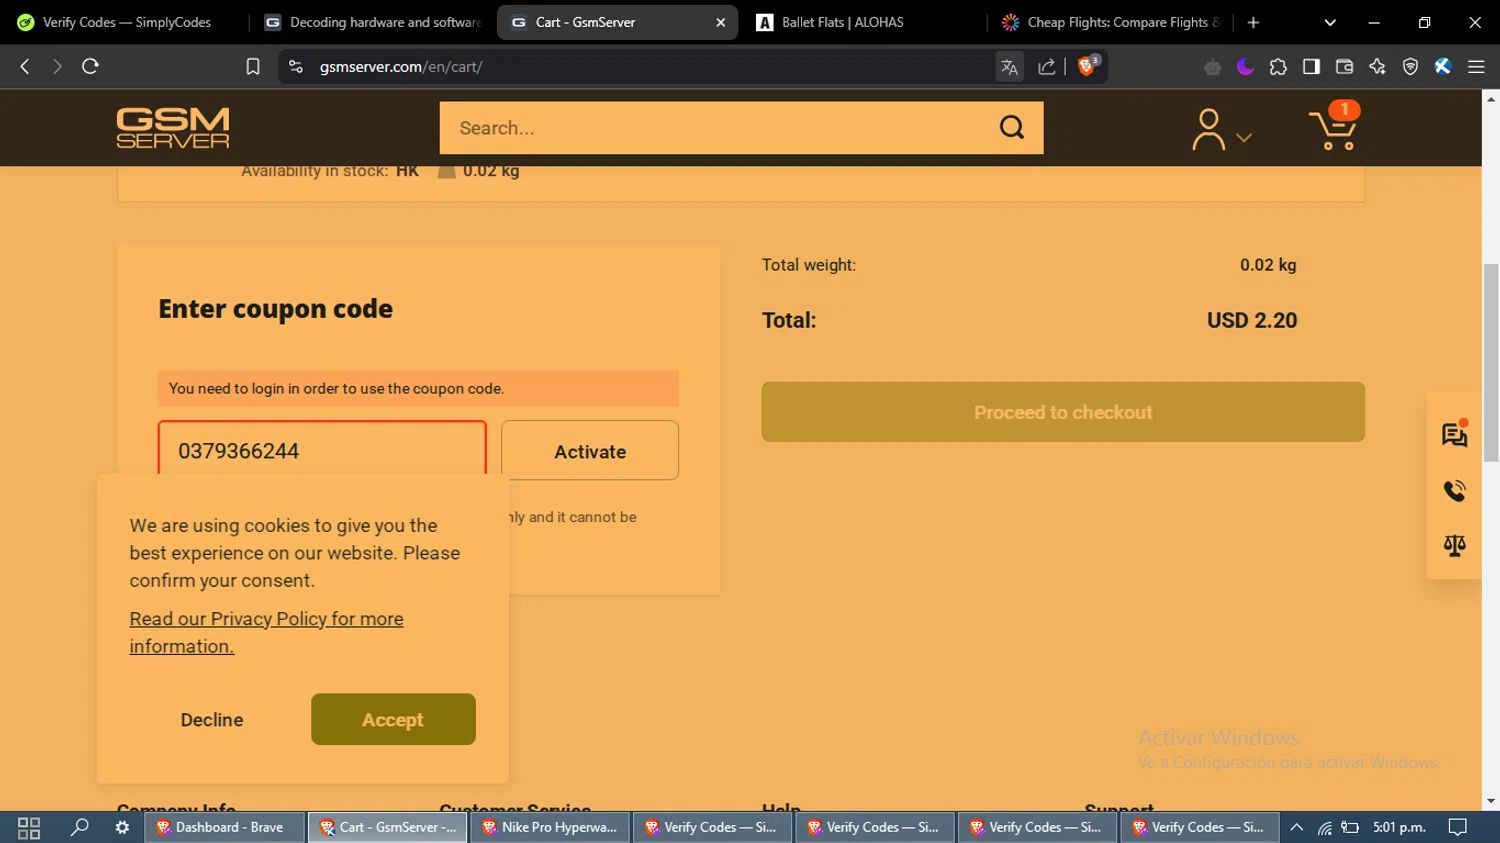
Task: Bookmark this page icon
Action: coord(253,66)
